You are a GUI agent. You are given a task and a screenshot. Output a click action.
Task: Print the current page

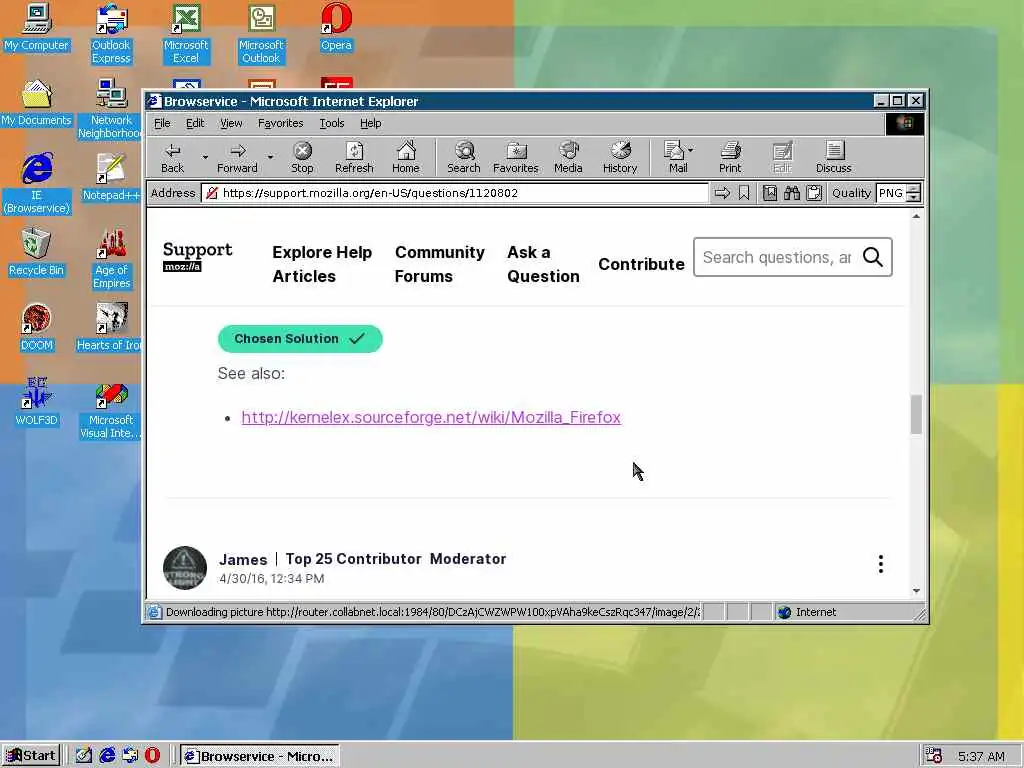[730, 158]
